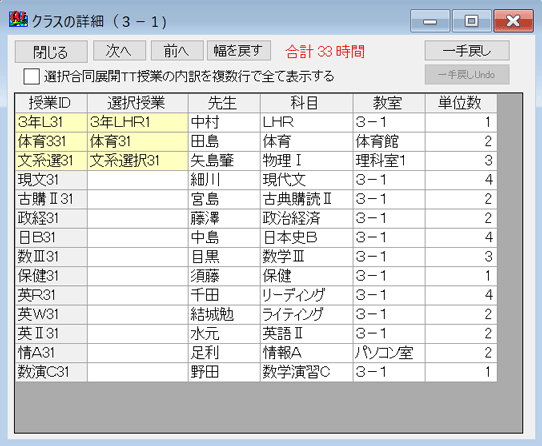This screenshot has width=542, height=446.
Task: Select the 先生 column header
Action: [x=224, y=103]
